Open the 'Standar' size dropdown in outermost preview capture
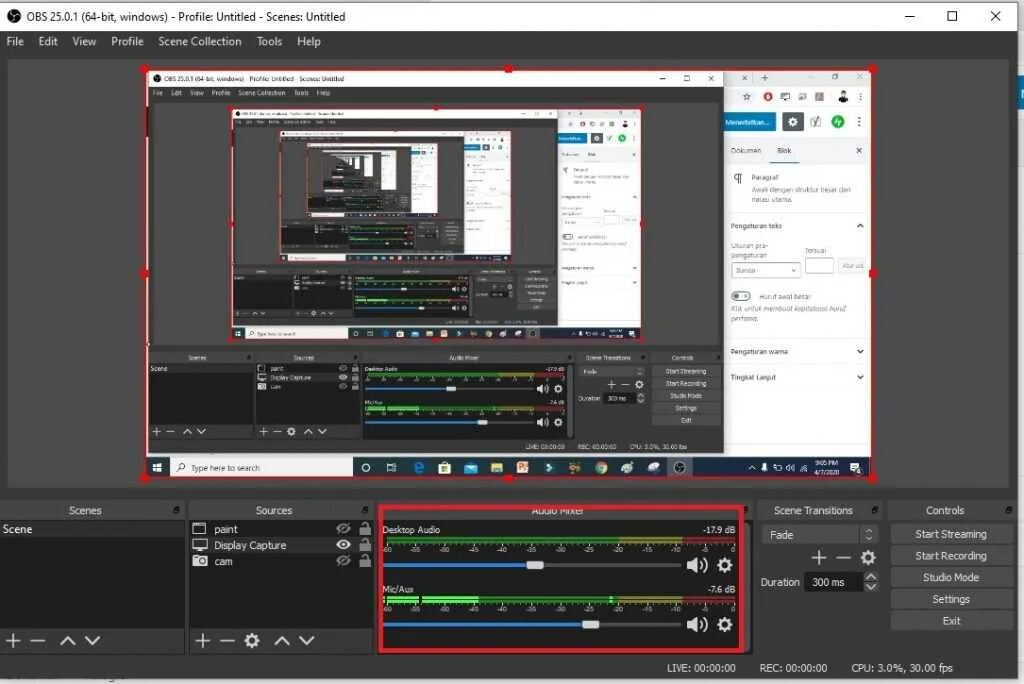The image size is (1024, 684). (x=765, y=270)
